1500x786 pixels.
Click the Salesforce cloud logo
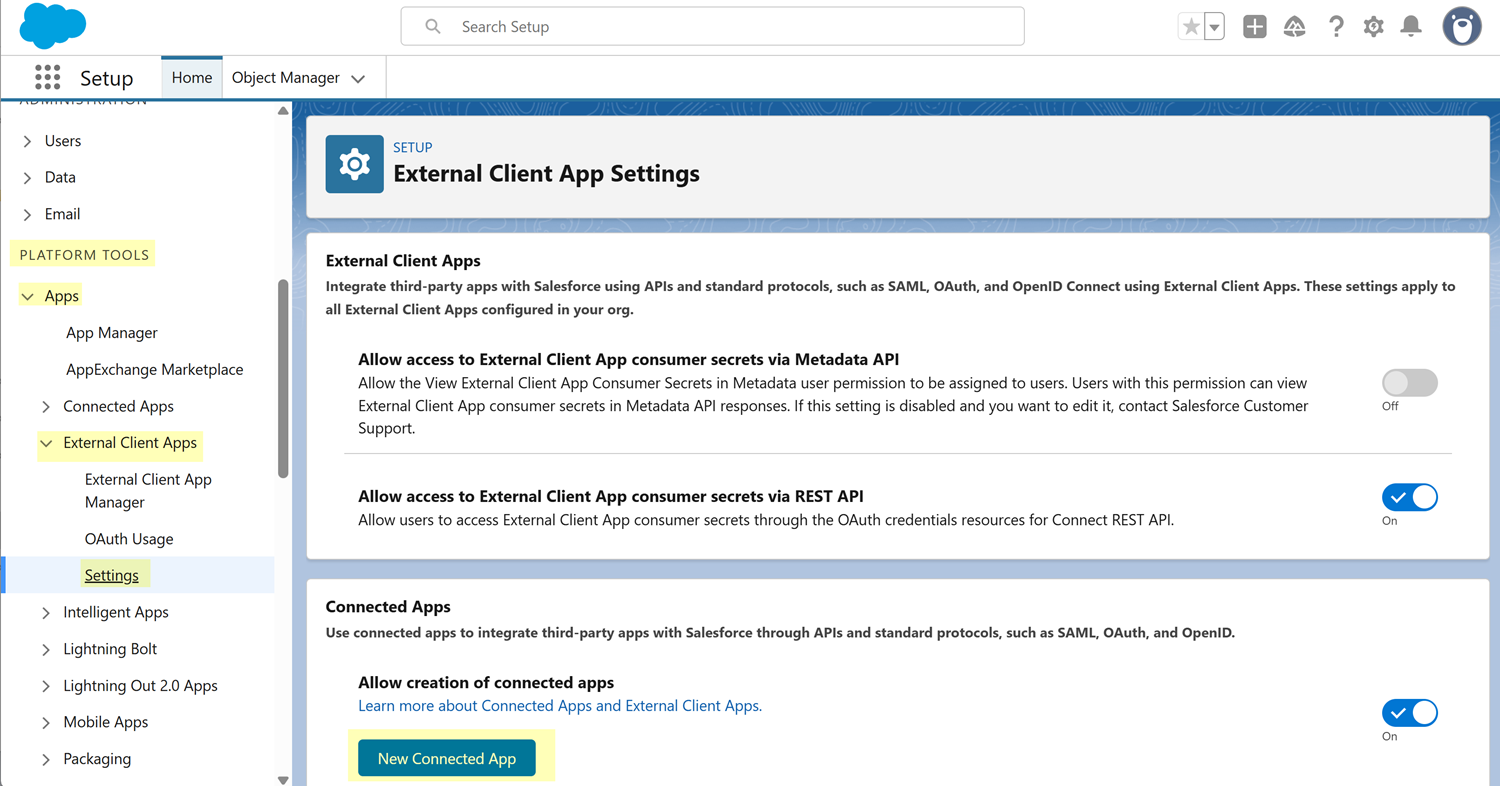pos(52,26)
